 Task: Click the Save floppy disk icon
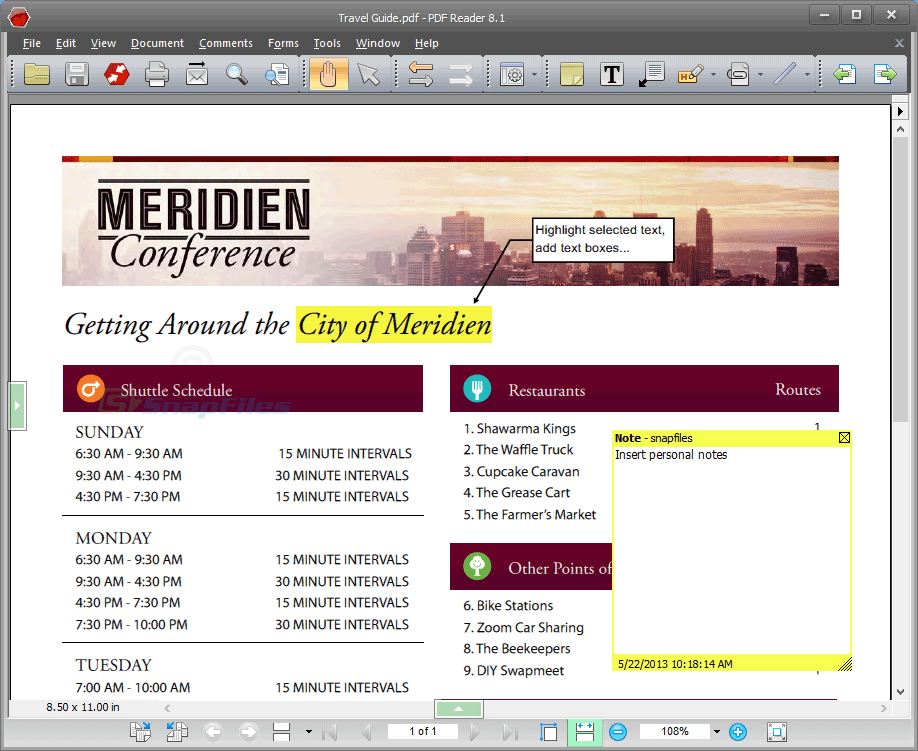pyautogui.click(x=77, y=74)
